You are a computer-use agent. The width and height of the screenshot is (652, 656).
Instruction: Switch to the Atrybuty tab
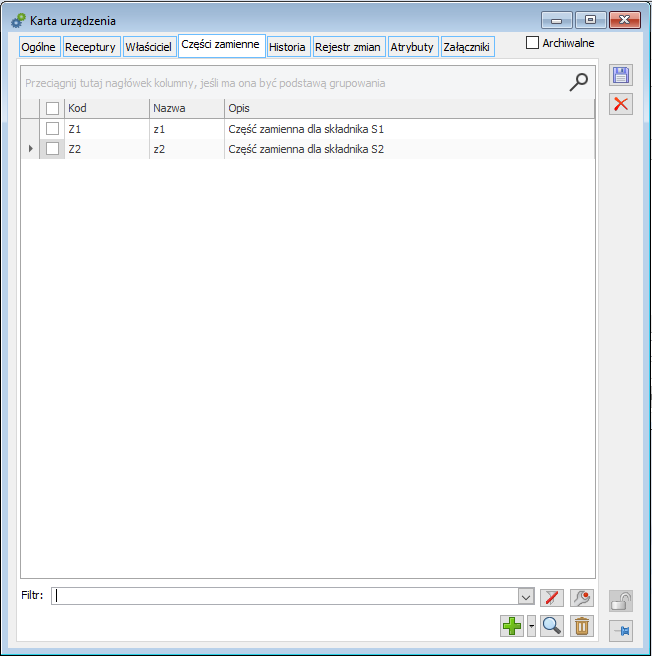[413, 47]
